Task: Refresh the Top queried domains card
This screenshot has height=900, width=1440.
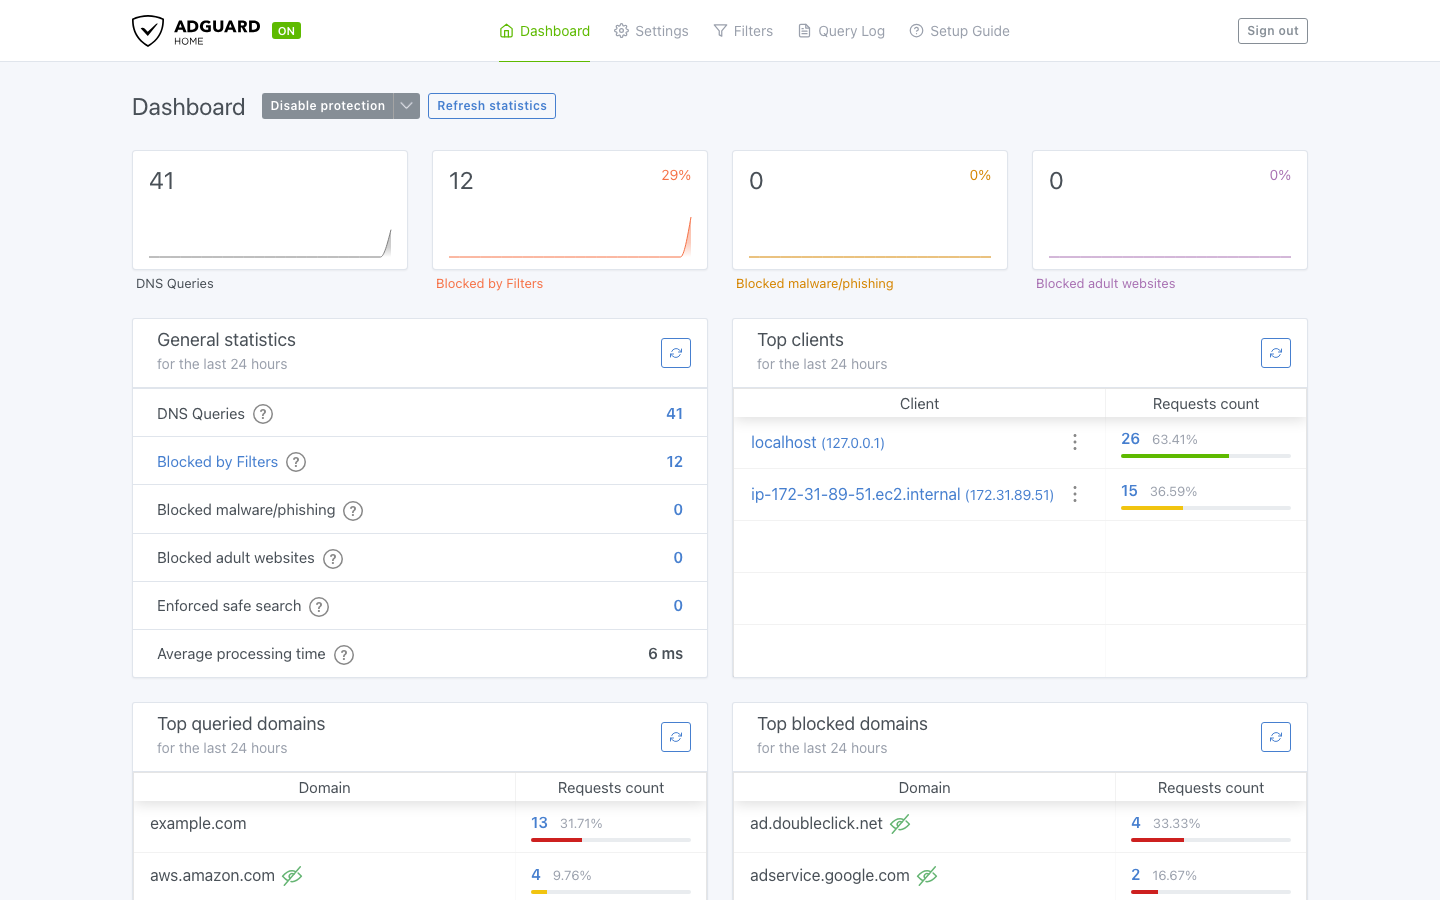Action: (x=676, y=737)
